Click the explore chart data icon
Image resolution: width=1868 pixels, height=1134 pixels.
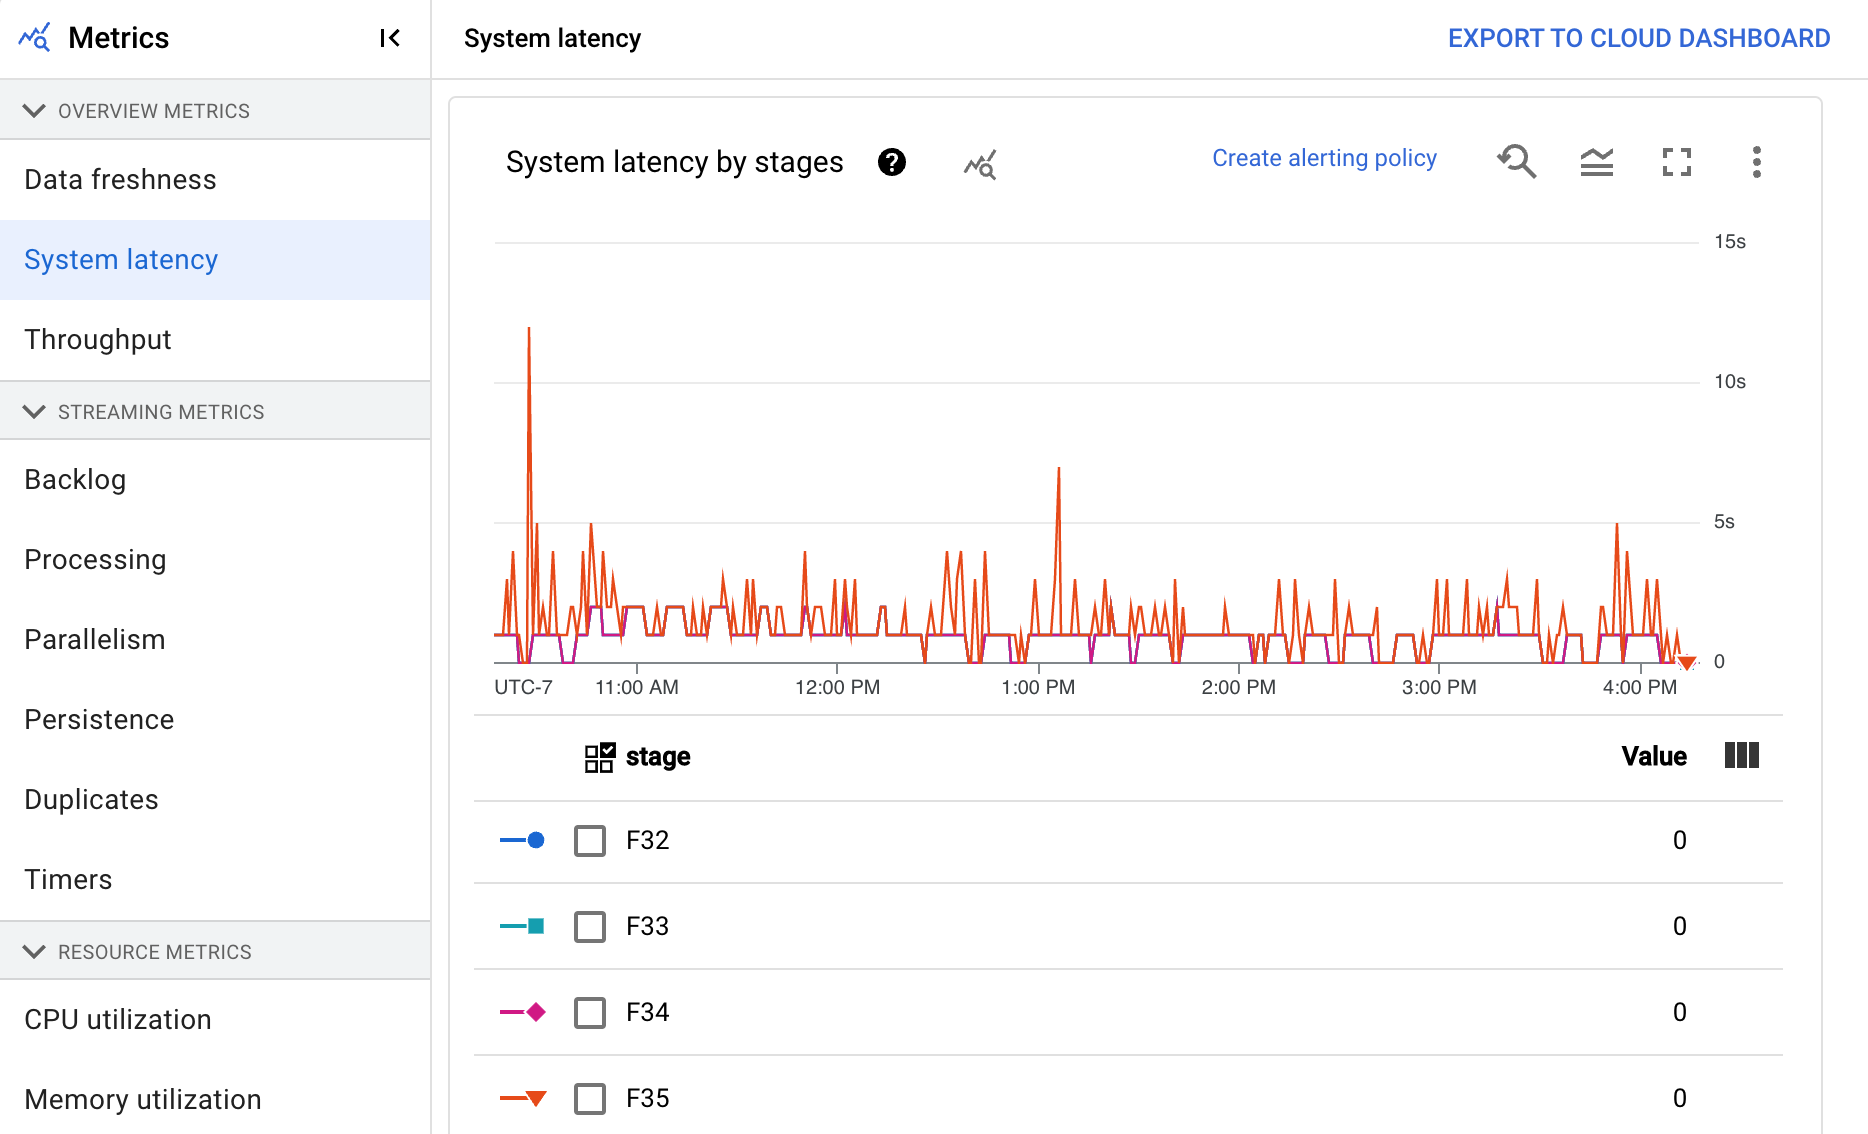tap(978, 162)
